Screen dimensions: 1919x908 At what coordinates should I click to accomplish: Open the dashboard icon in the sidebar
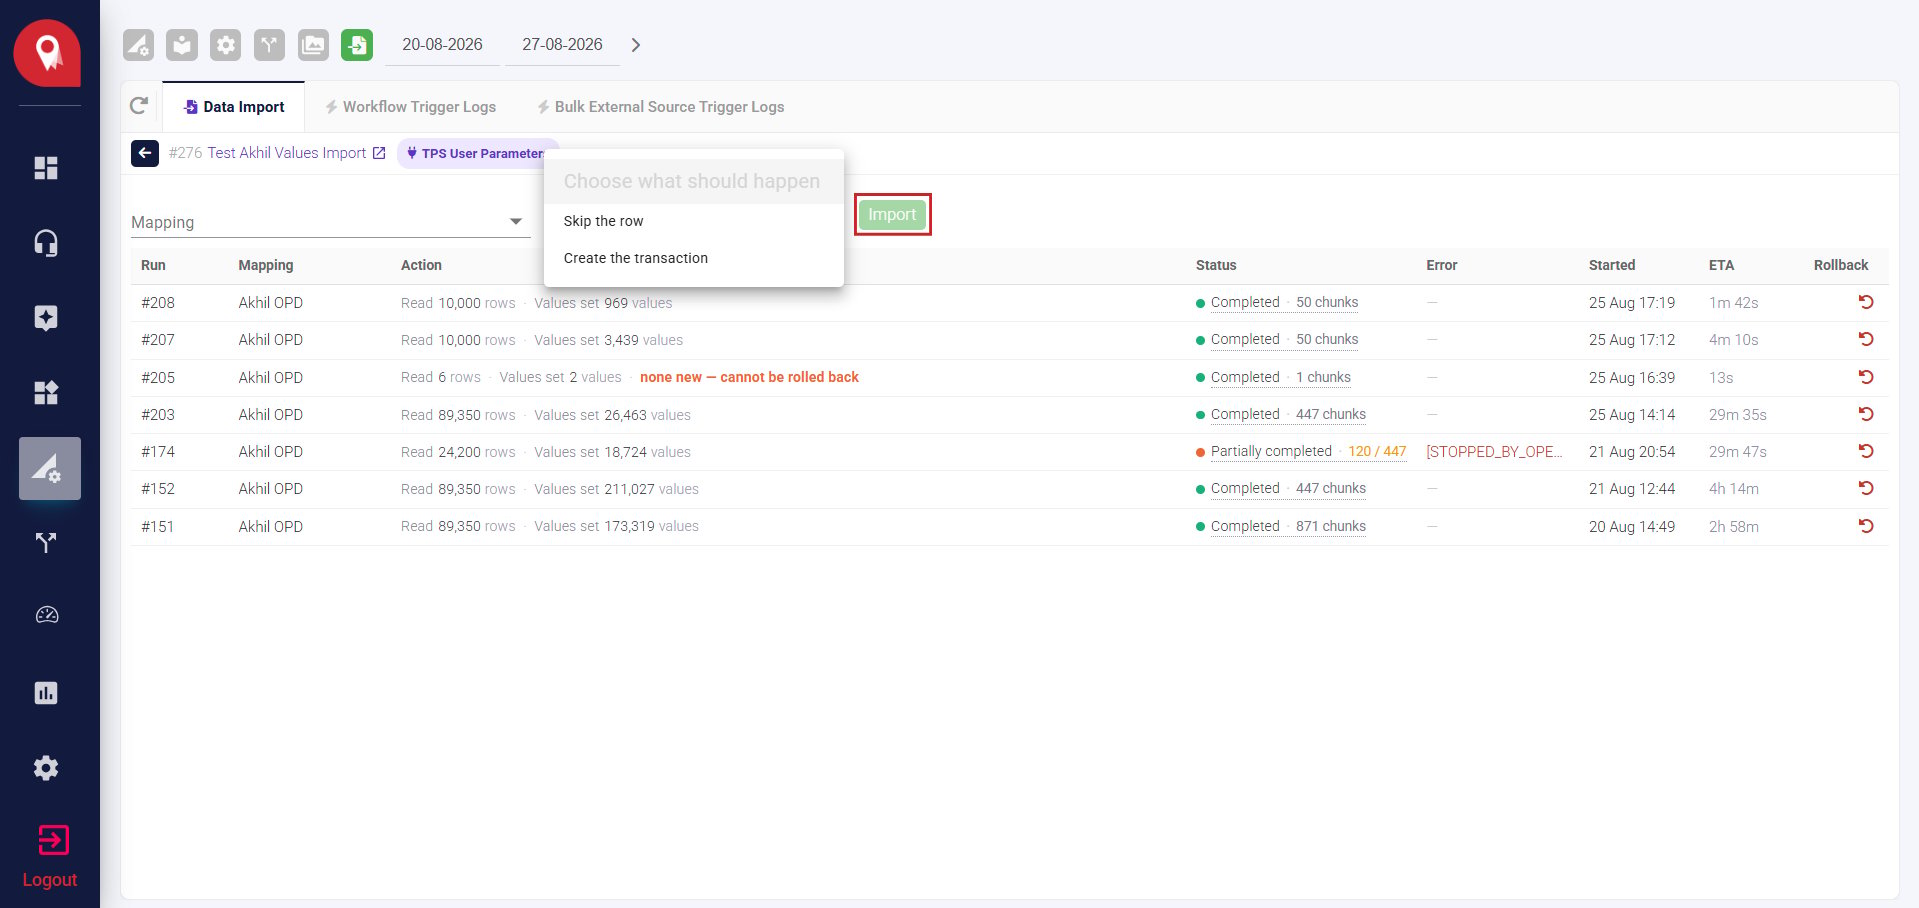point(46,168)
